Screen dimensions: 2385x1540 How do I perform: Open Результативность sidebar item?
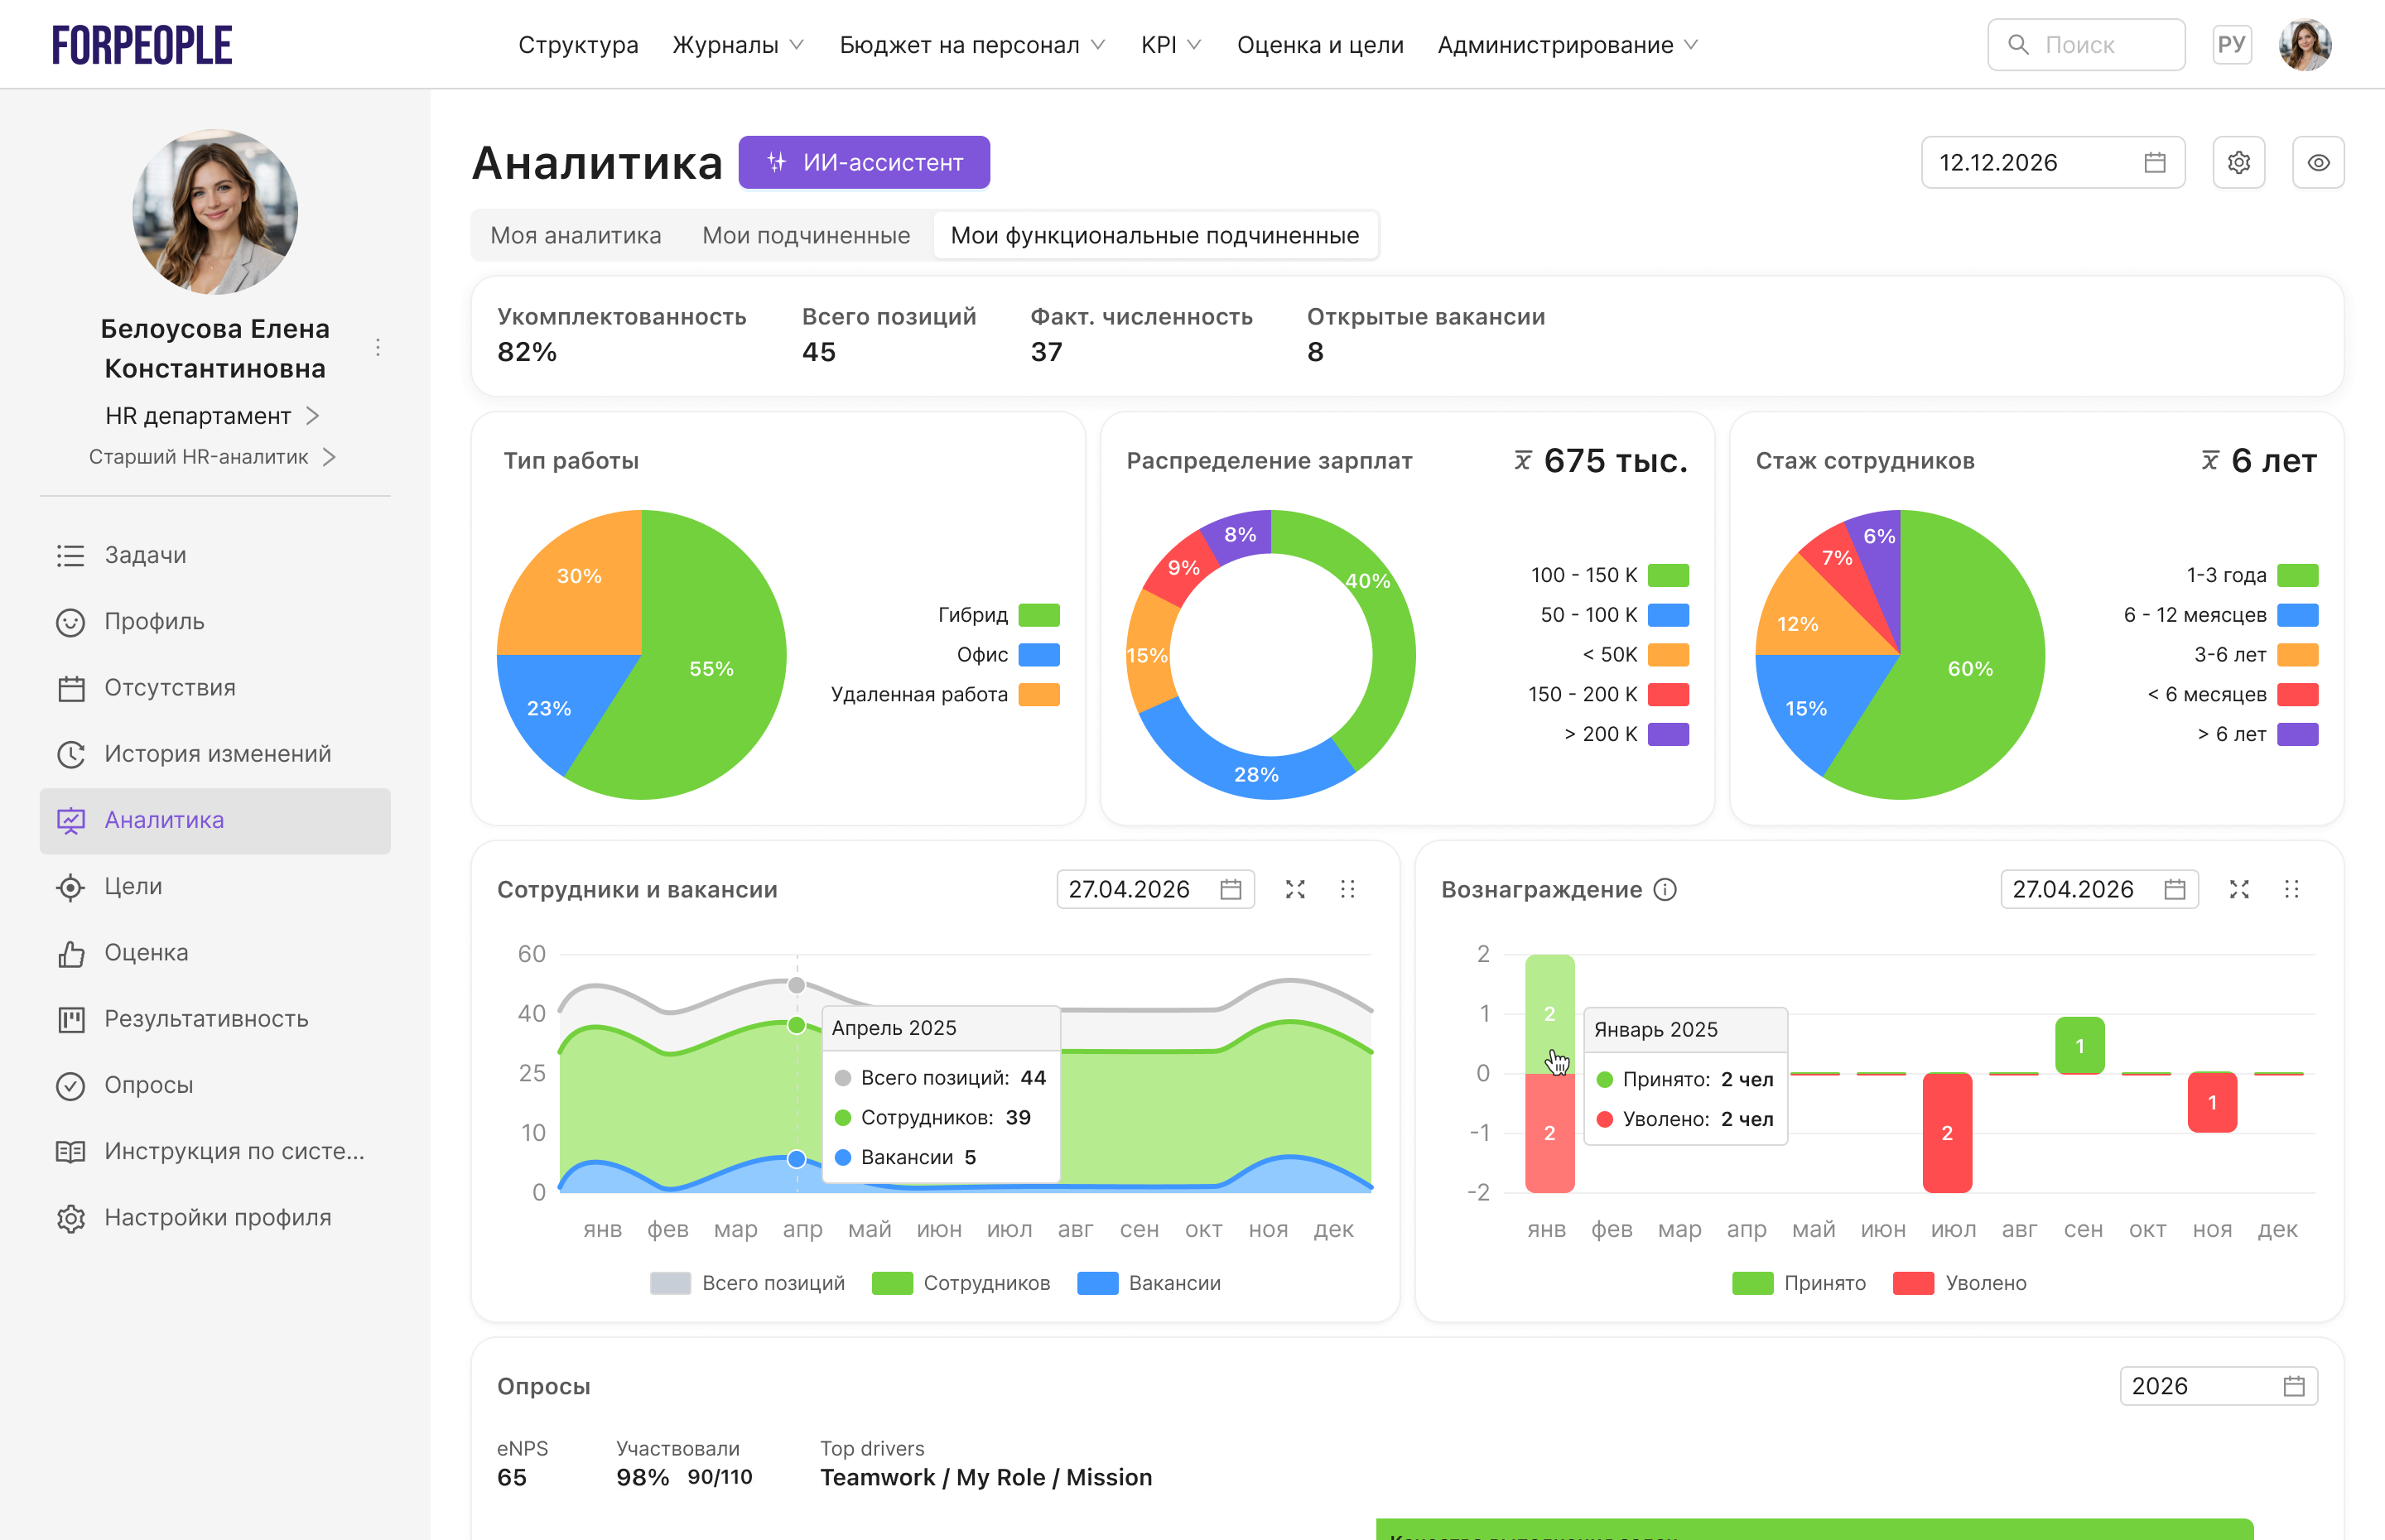point(206,1019)
